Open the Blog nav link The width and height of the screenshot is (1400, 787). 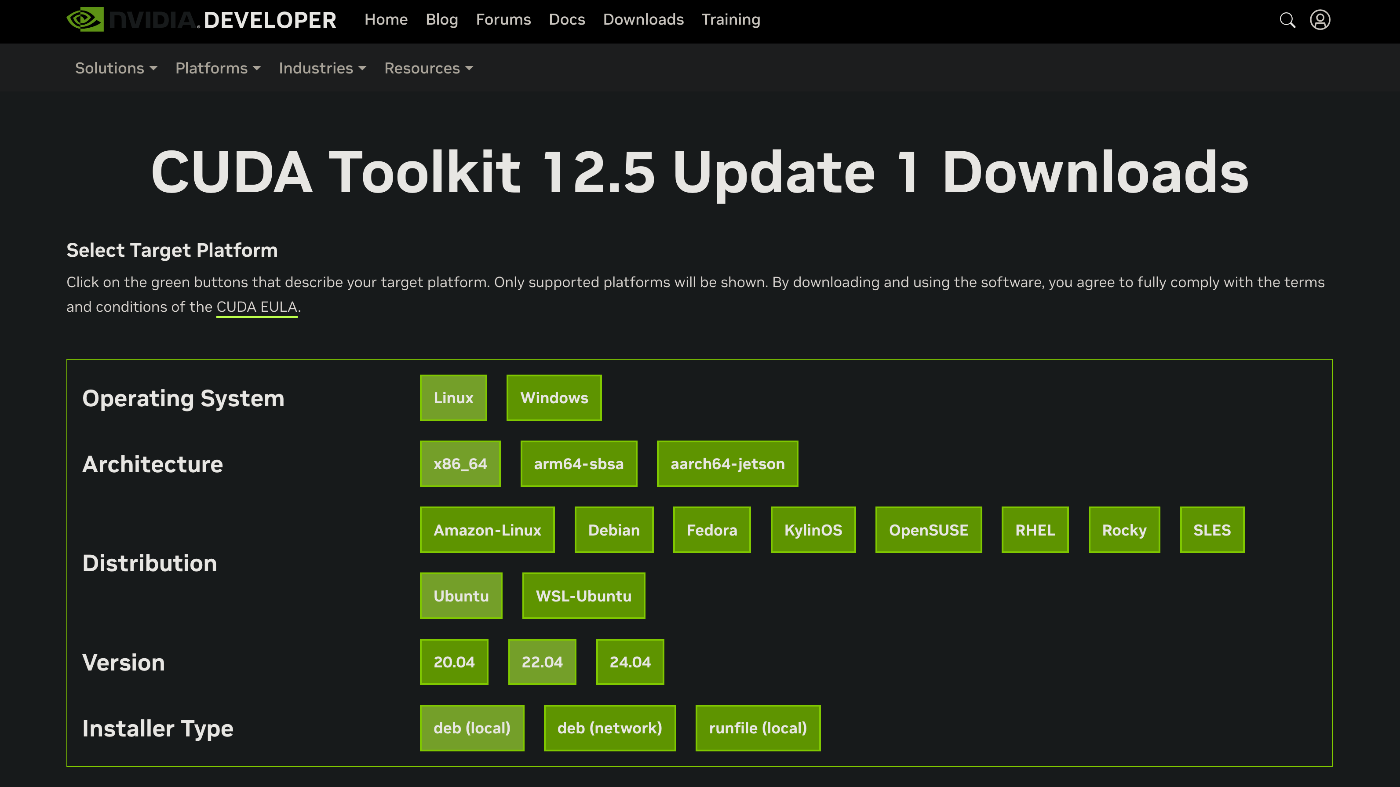[x=441, y=20]
